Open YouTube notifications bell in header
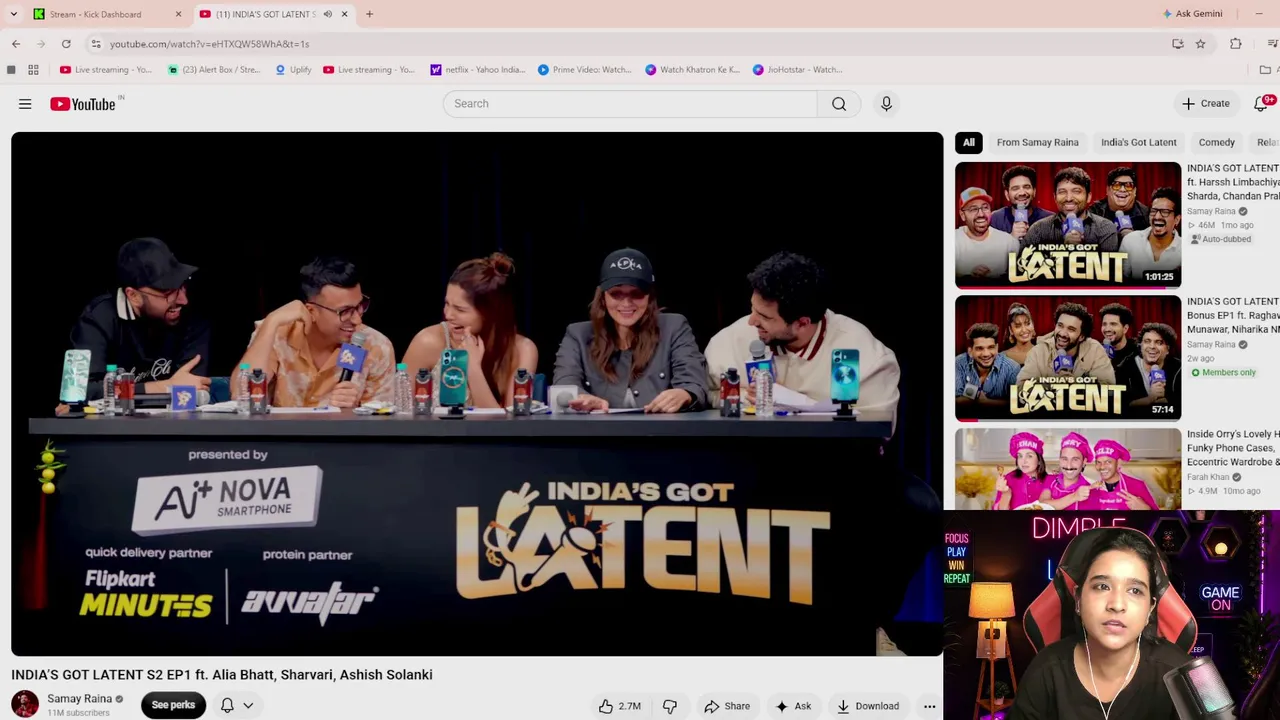 pyautogui.click(x=1261, y=104)
